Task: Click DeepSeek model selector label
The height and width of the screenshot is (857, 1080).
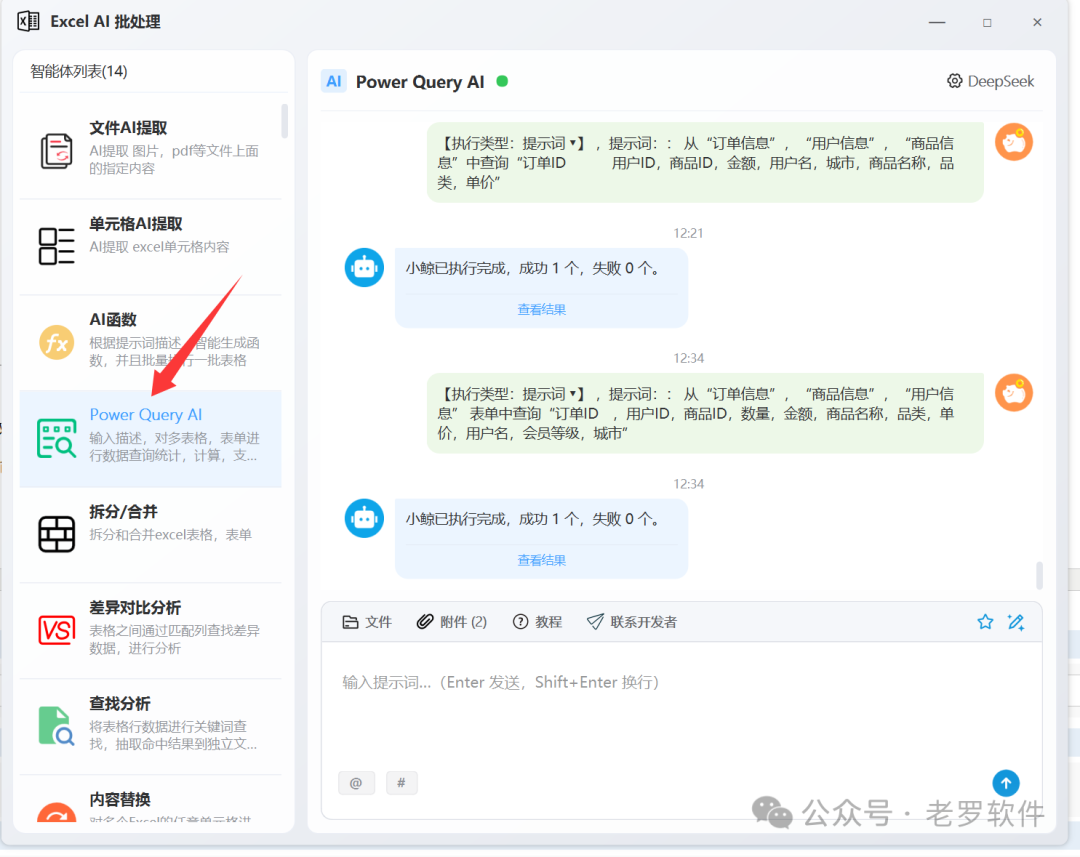Action: coord(1001,81)
